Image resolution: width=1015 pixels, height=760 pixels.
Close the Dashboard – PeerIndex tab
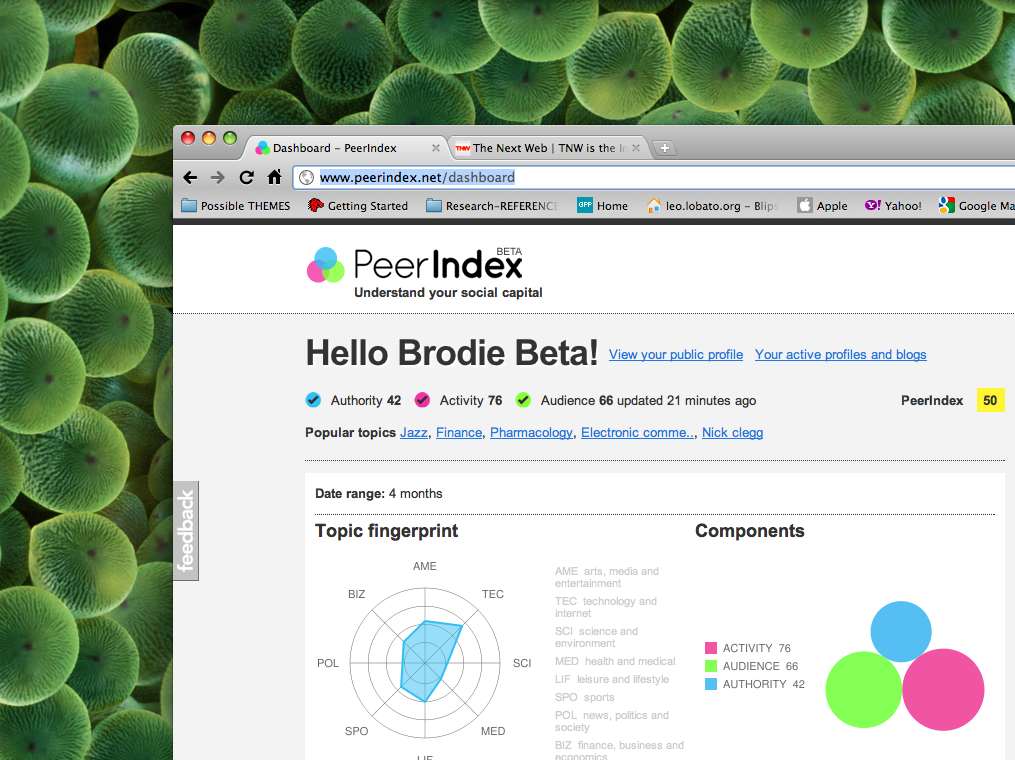coord(436,148)
